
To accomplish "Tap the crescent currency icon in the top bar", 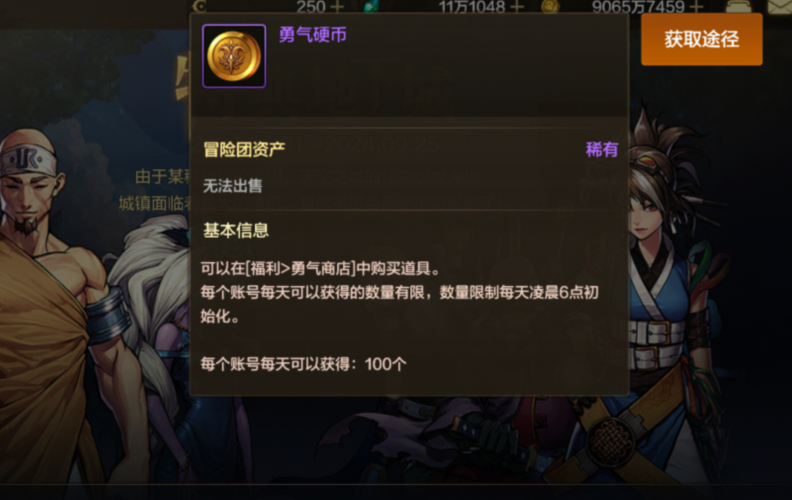I will point(200,6).
